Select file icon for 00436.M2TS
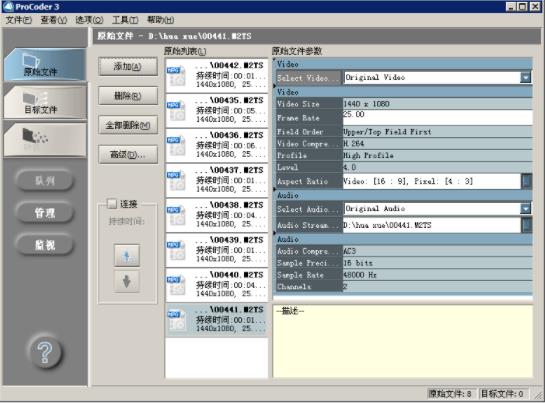This screenshot has height=403, width=545. tap(176, 146)
